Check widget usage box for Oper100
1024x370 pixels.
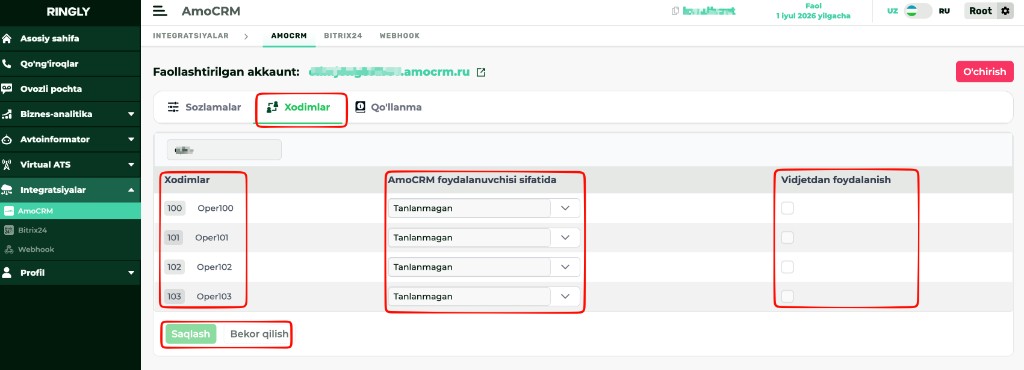[788, 208]
